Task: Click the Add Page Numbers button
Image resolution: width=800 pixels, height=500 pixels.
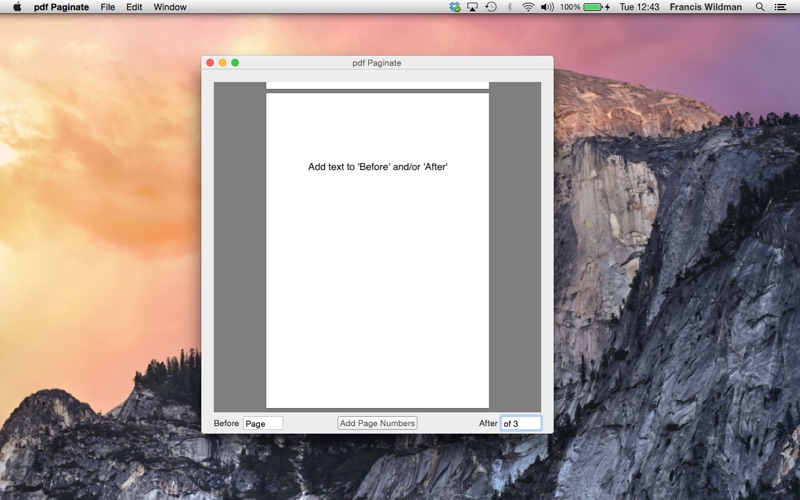Action: pyautogui.click(x=377, y=423)
